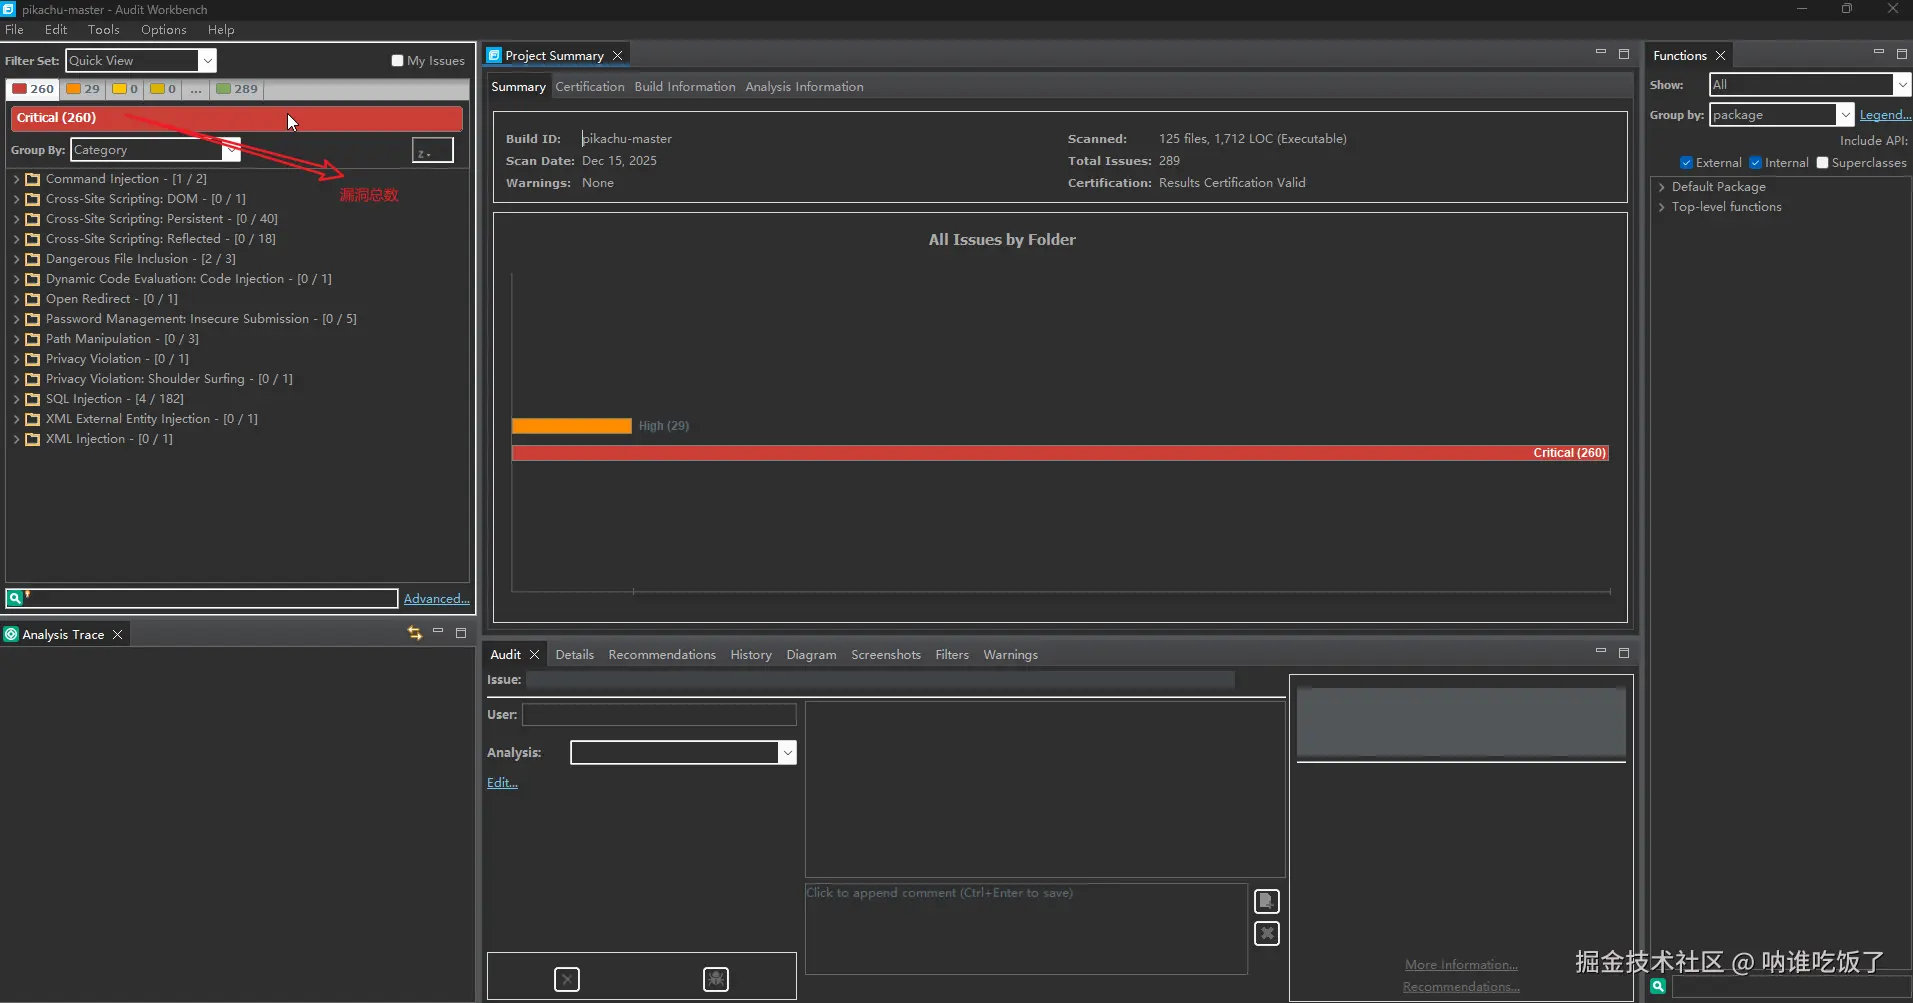
Task: Click the More Information... link
Action: [x=1461, y=964]
